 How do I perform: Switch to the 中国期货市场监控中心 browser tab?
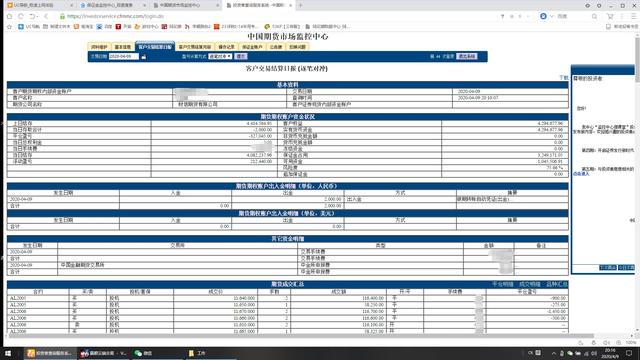point(186,5)
